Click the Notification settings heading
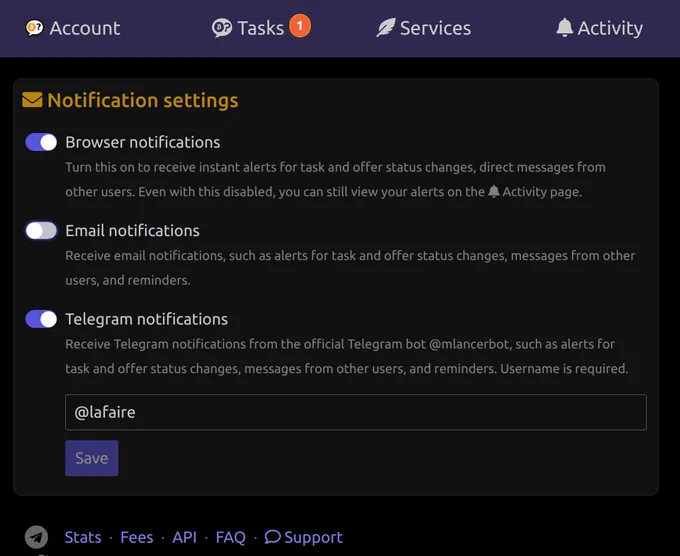Viewport: 680px width, 556px height. click(143, 100)
